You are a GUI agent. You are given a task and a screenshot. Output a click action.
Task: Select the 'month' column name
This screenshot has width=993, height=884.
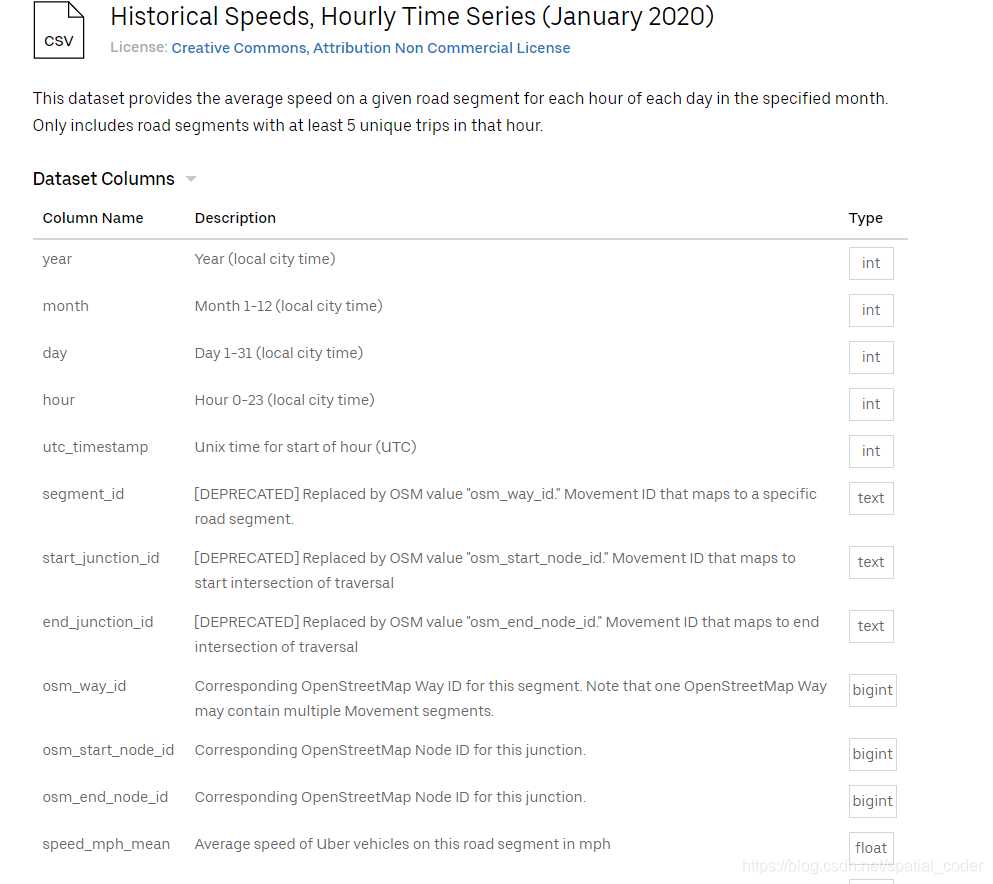pyautogui.click(x=65, y=306)
